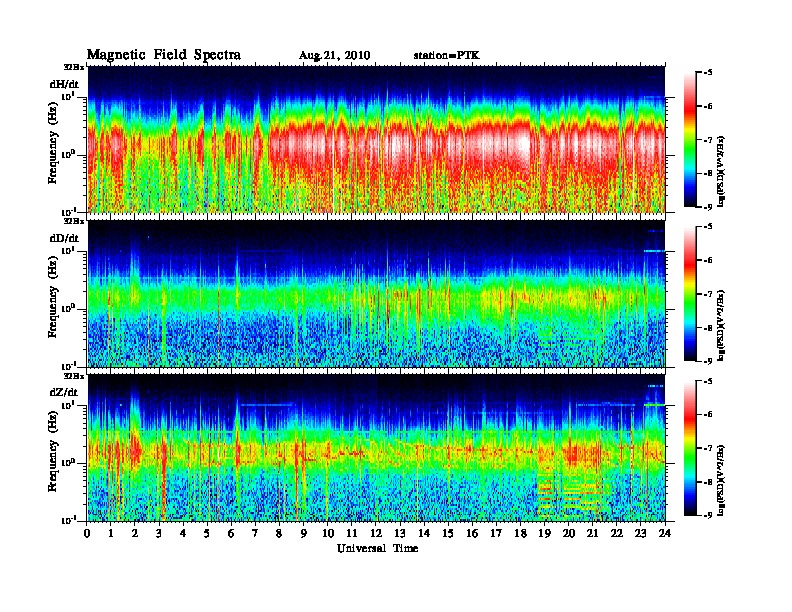Click hour "20" on the time axis
This screenshot has height=612, width=792.
click(x=569, y=533)
